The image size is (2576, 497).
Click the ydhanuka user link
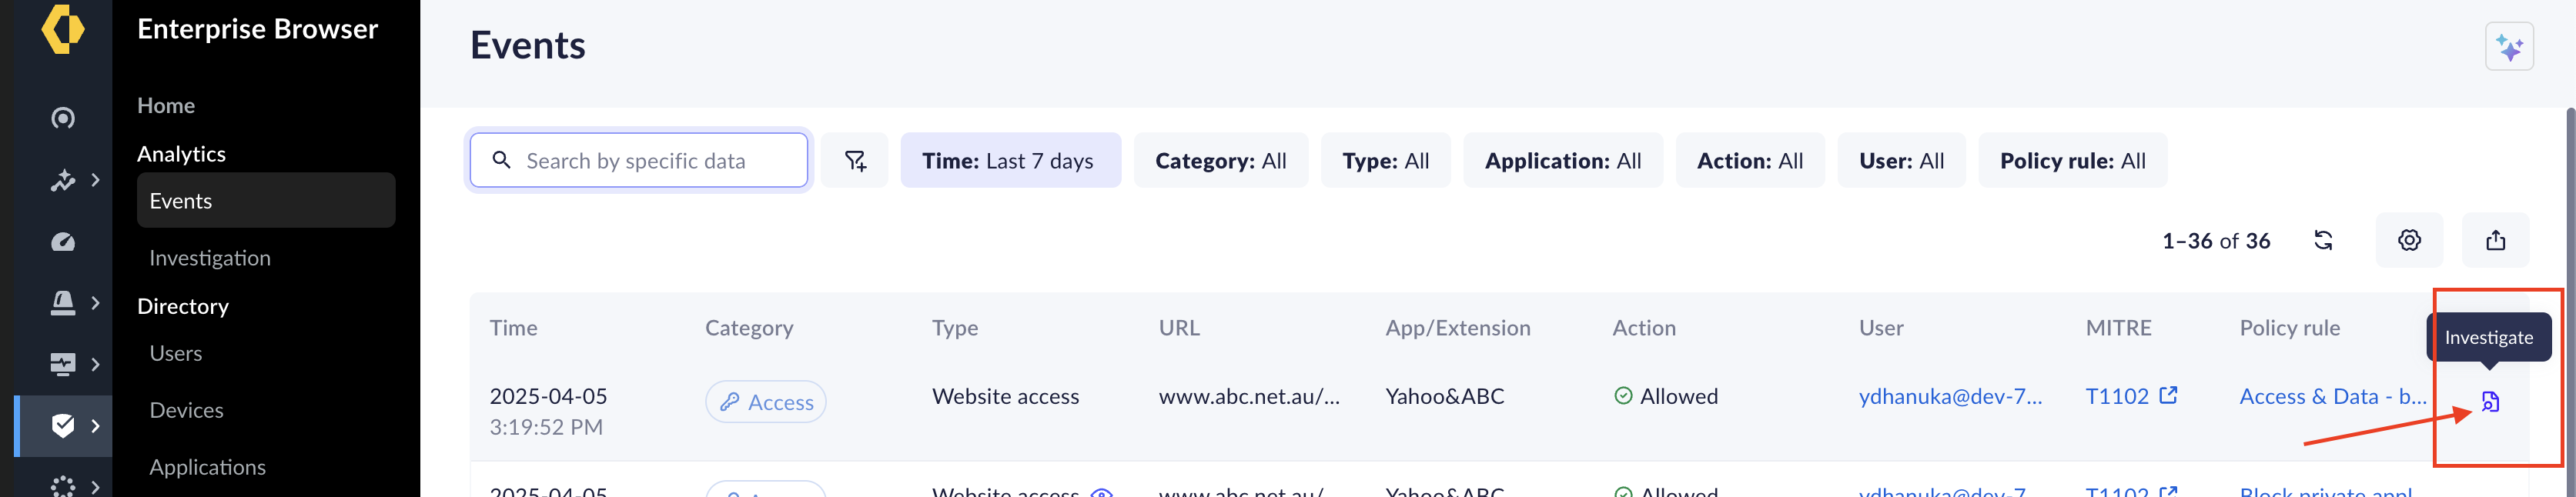coord(1949,397)
